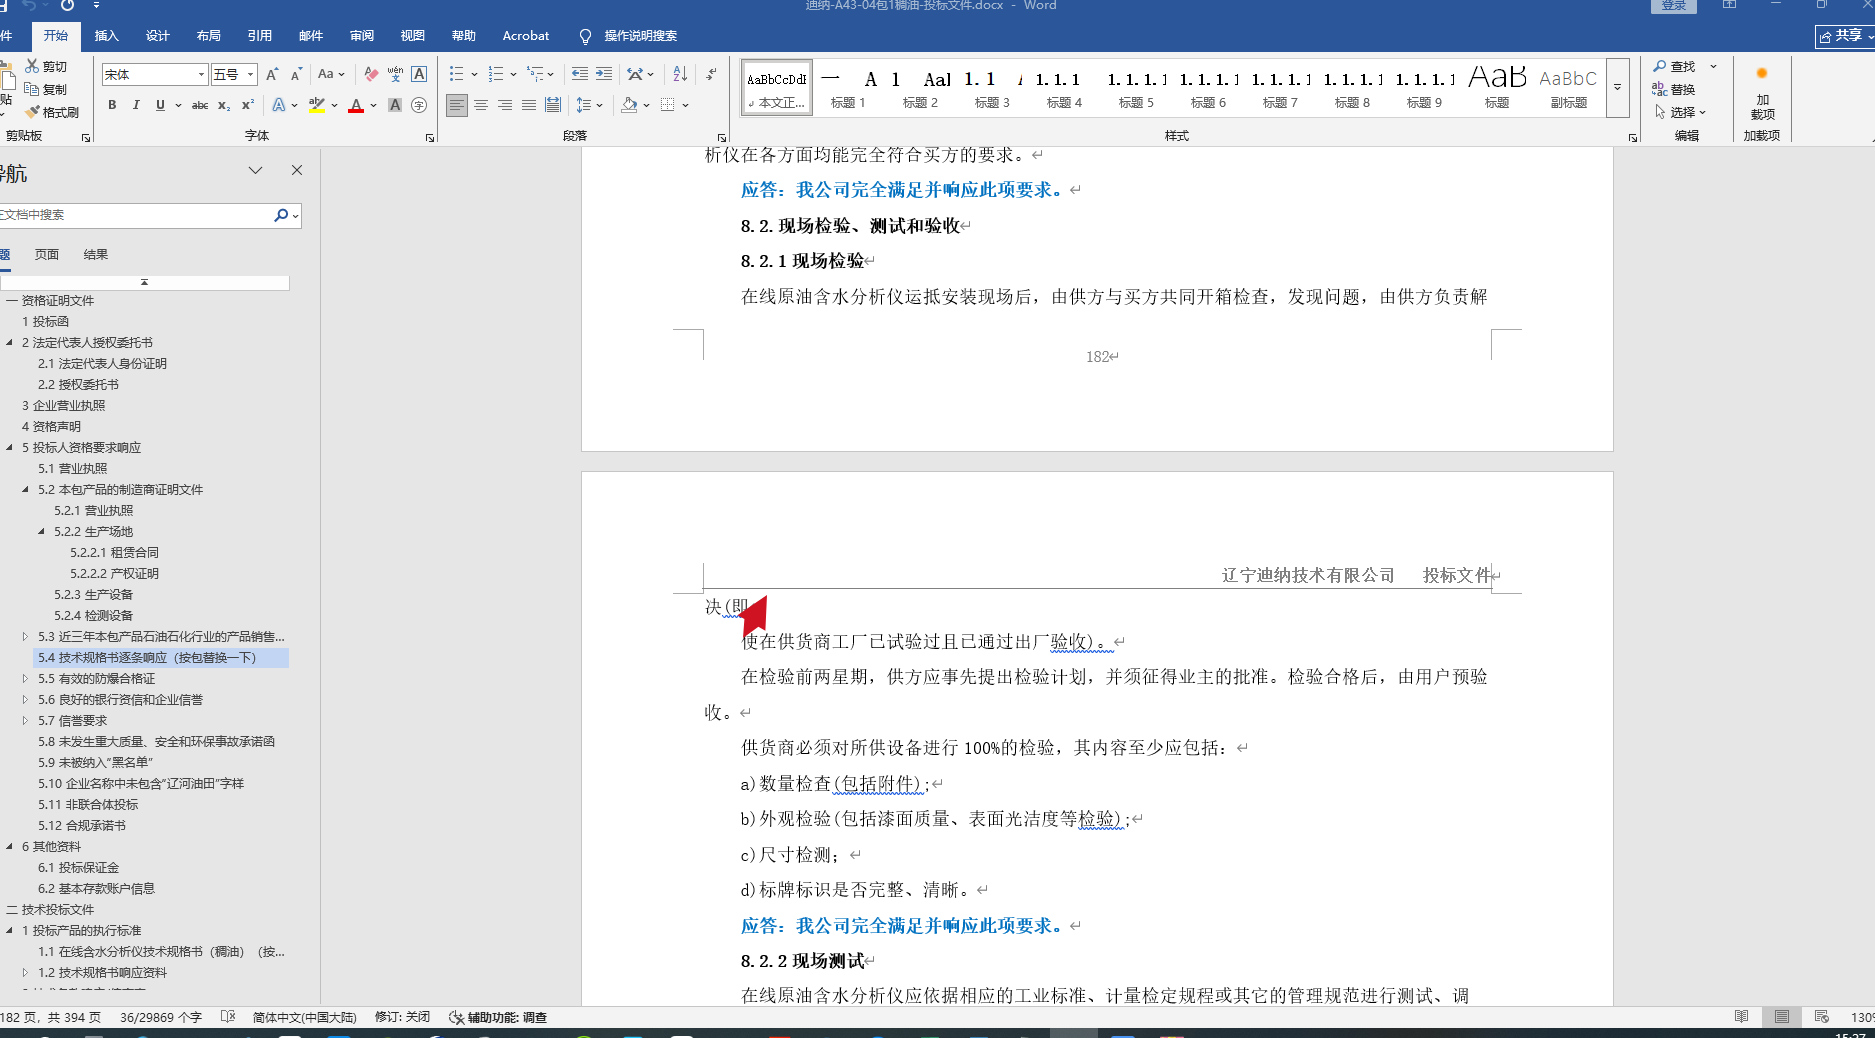Apply the text highlight color pen
This screenshot has width=1875, height=1038.
coord(317,105)
